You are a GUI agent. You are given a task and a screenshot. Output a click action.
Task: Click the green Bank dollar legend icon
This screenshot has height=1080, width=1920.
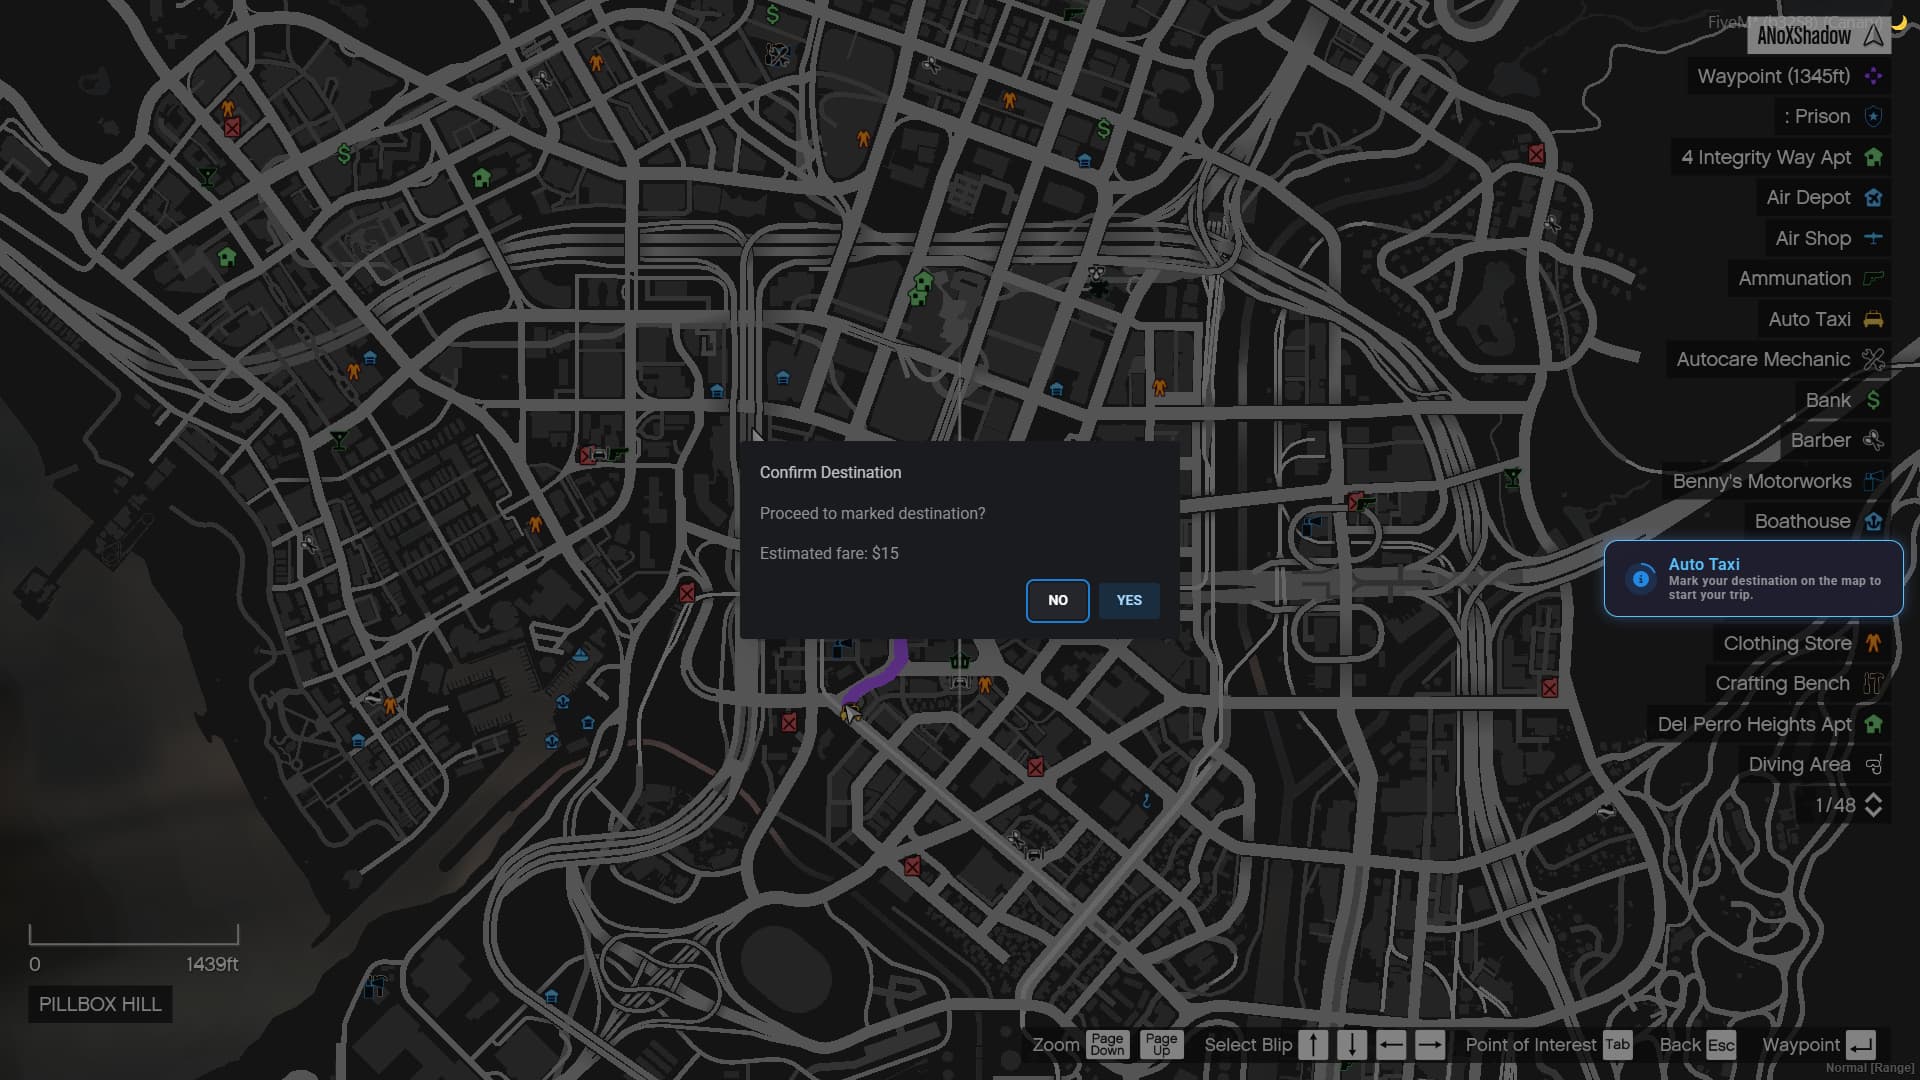tap(1873, 400)
